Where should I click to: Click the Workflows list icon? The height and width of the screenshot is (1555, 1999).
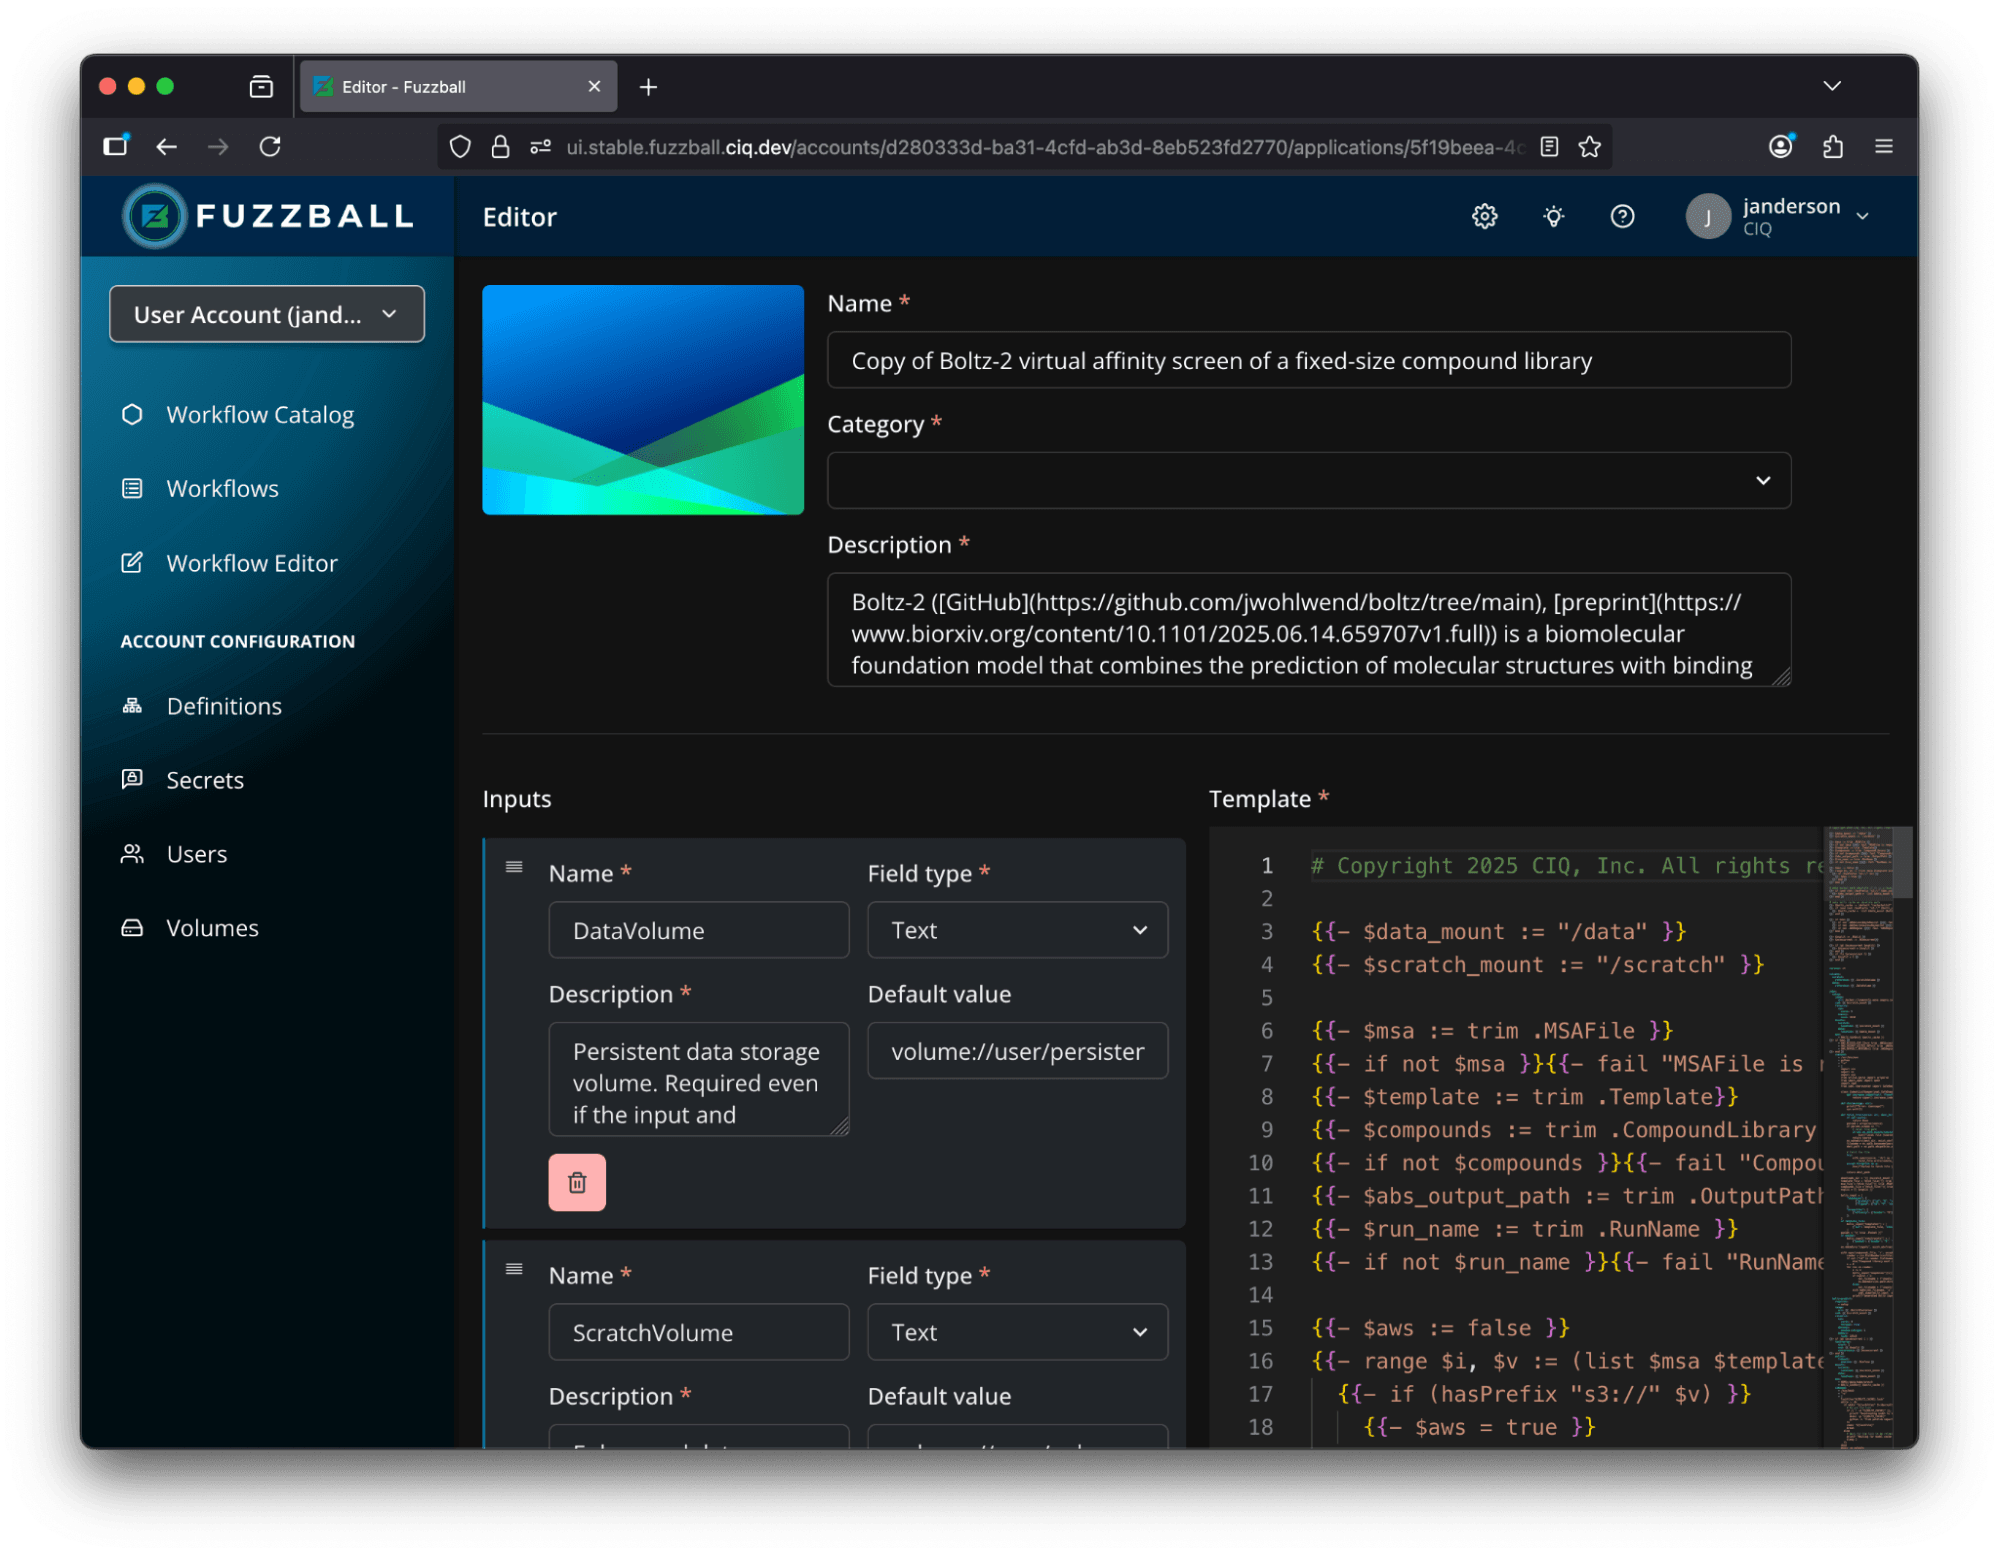(x=132, y=488)
